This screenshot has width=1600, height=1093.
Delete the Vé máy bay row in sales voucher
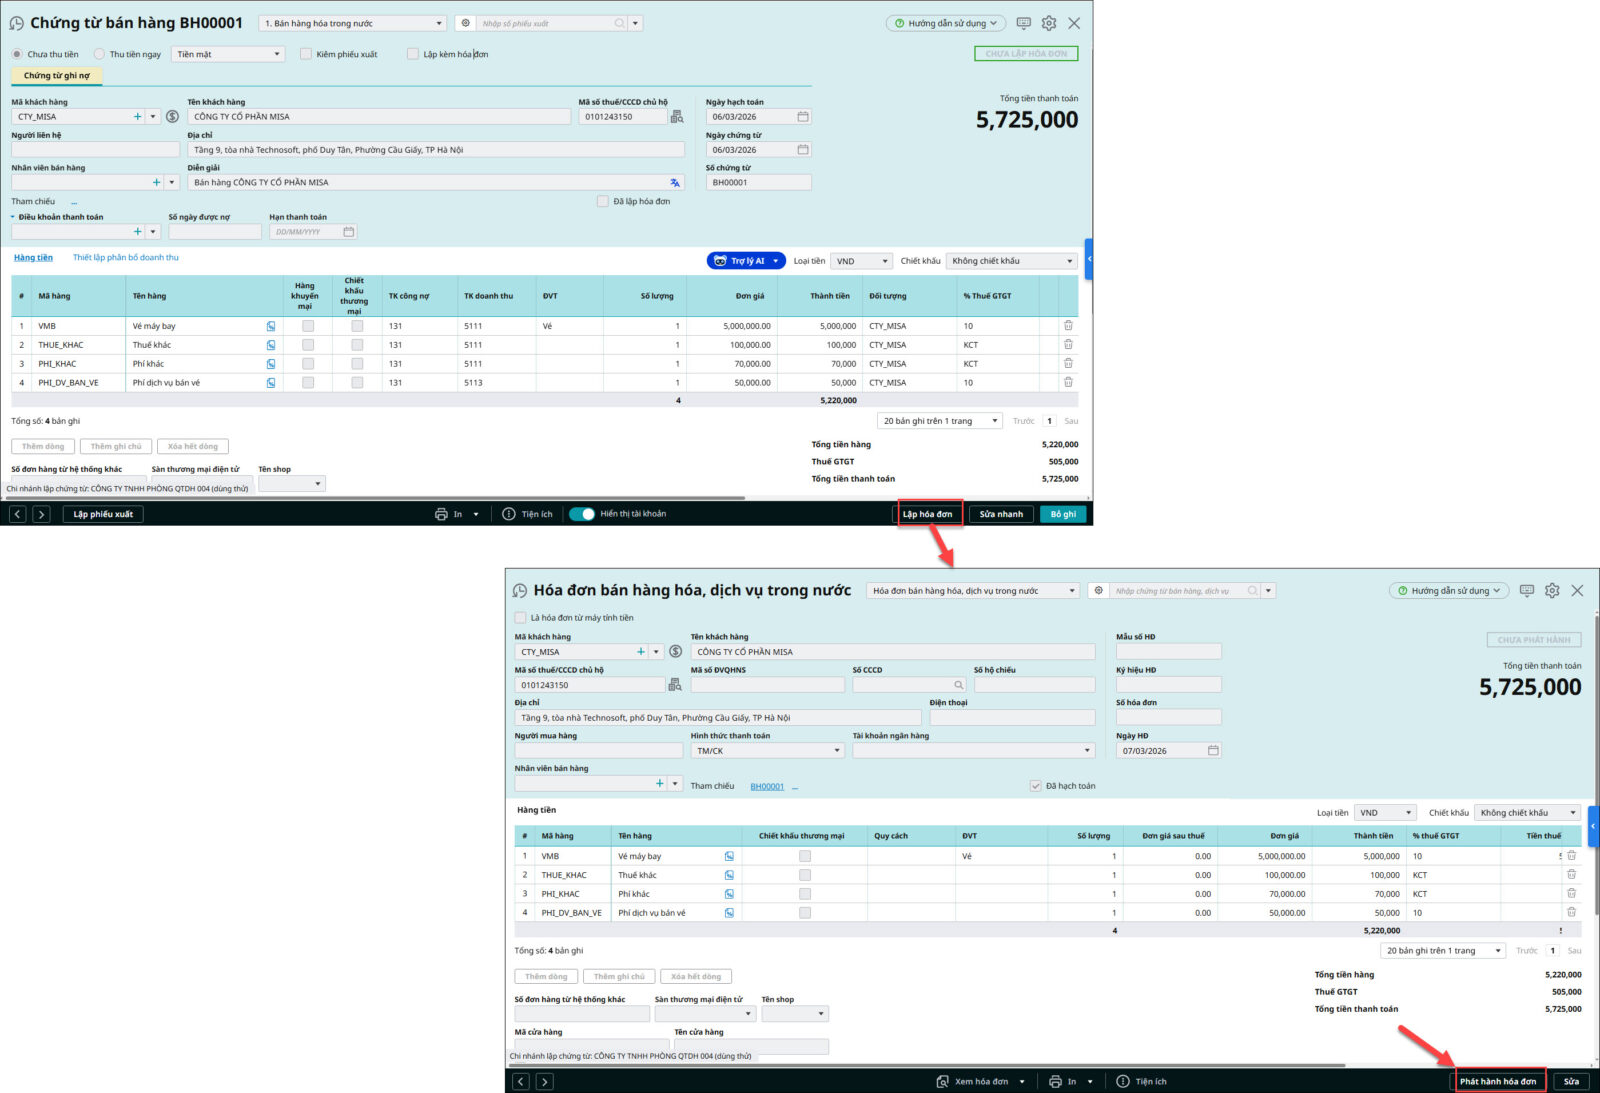click(1068, 326)
